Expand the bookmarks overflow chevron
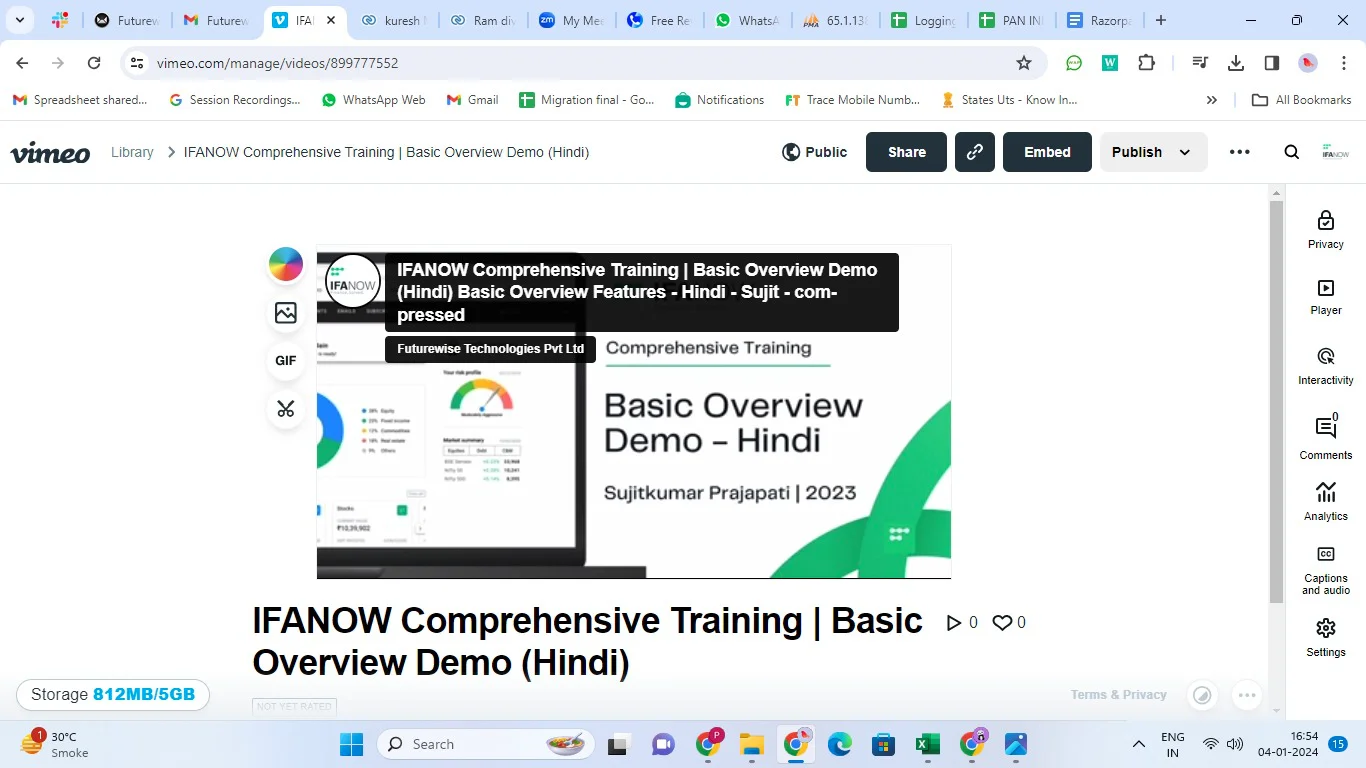This screenshot has height=768, width=1366. tap(1211, 100)
